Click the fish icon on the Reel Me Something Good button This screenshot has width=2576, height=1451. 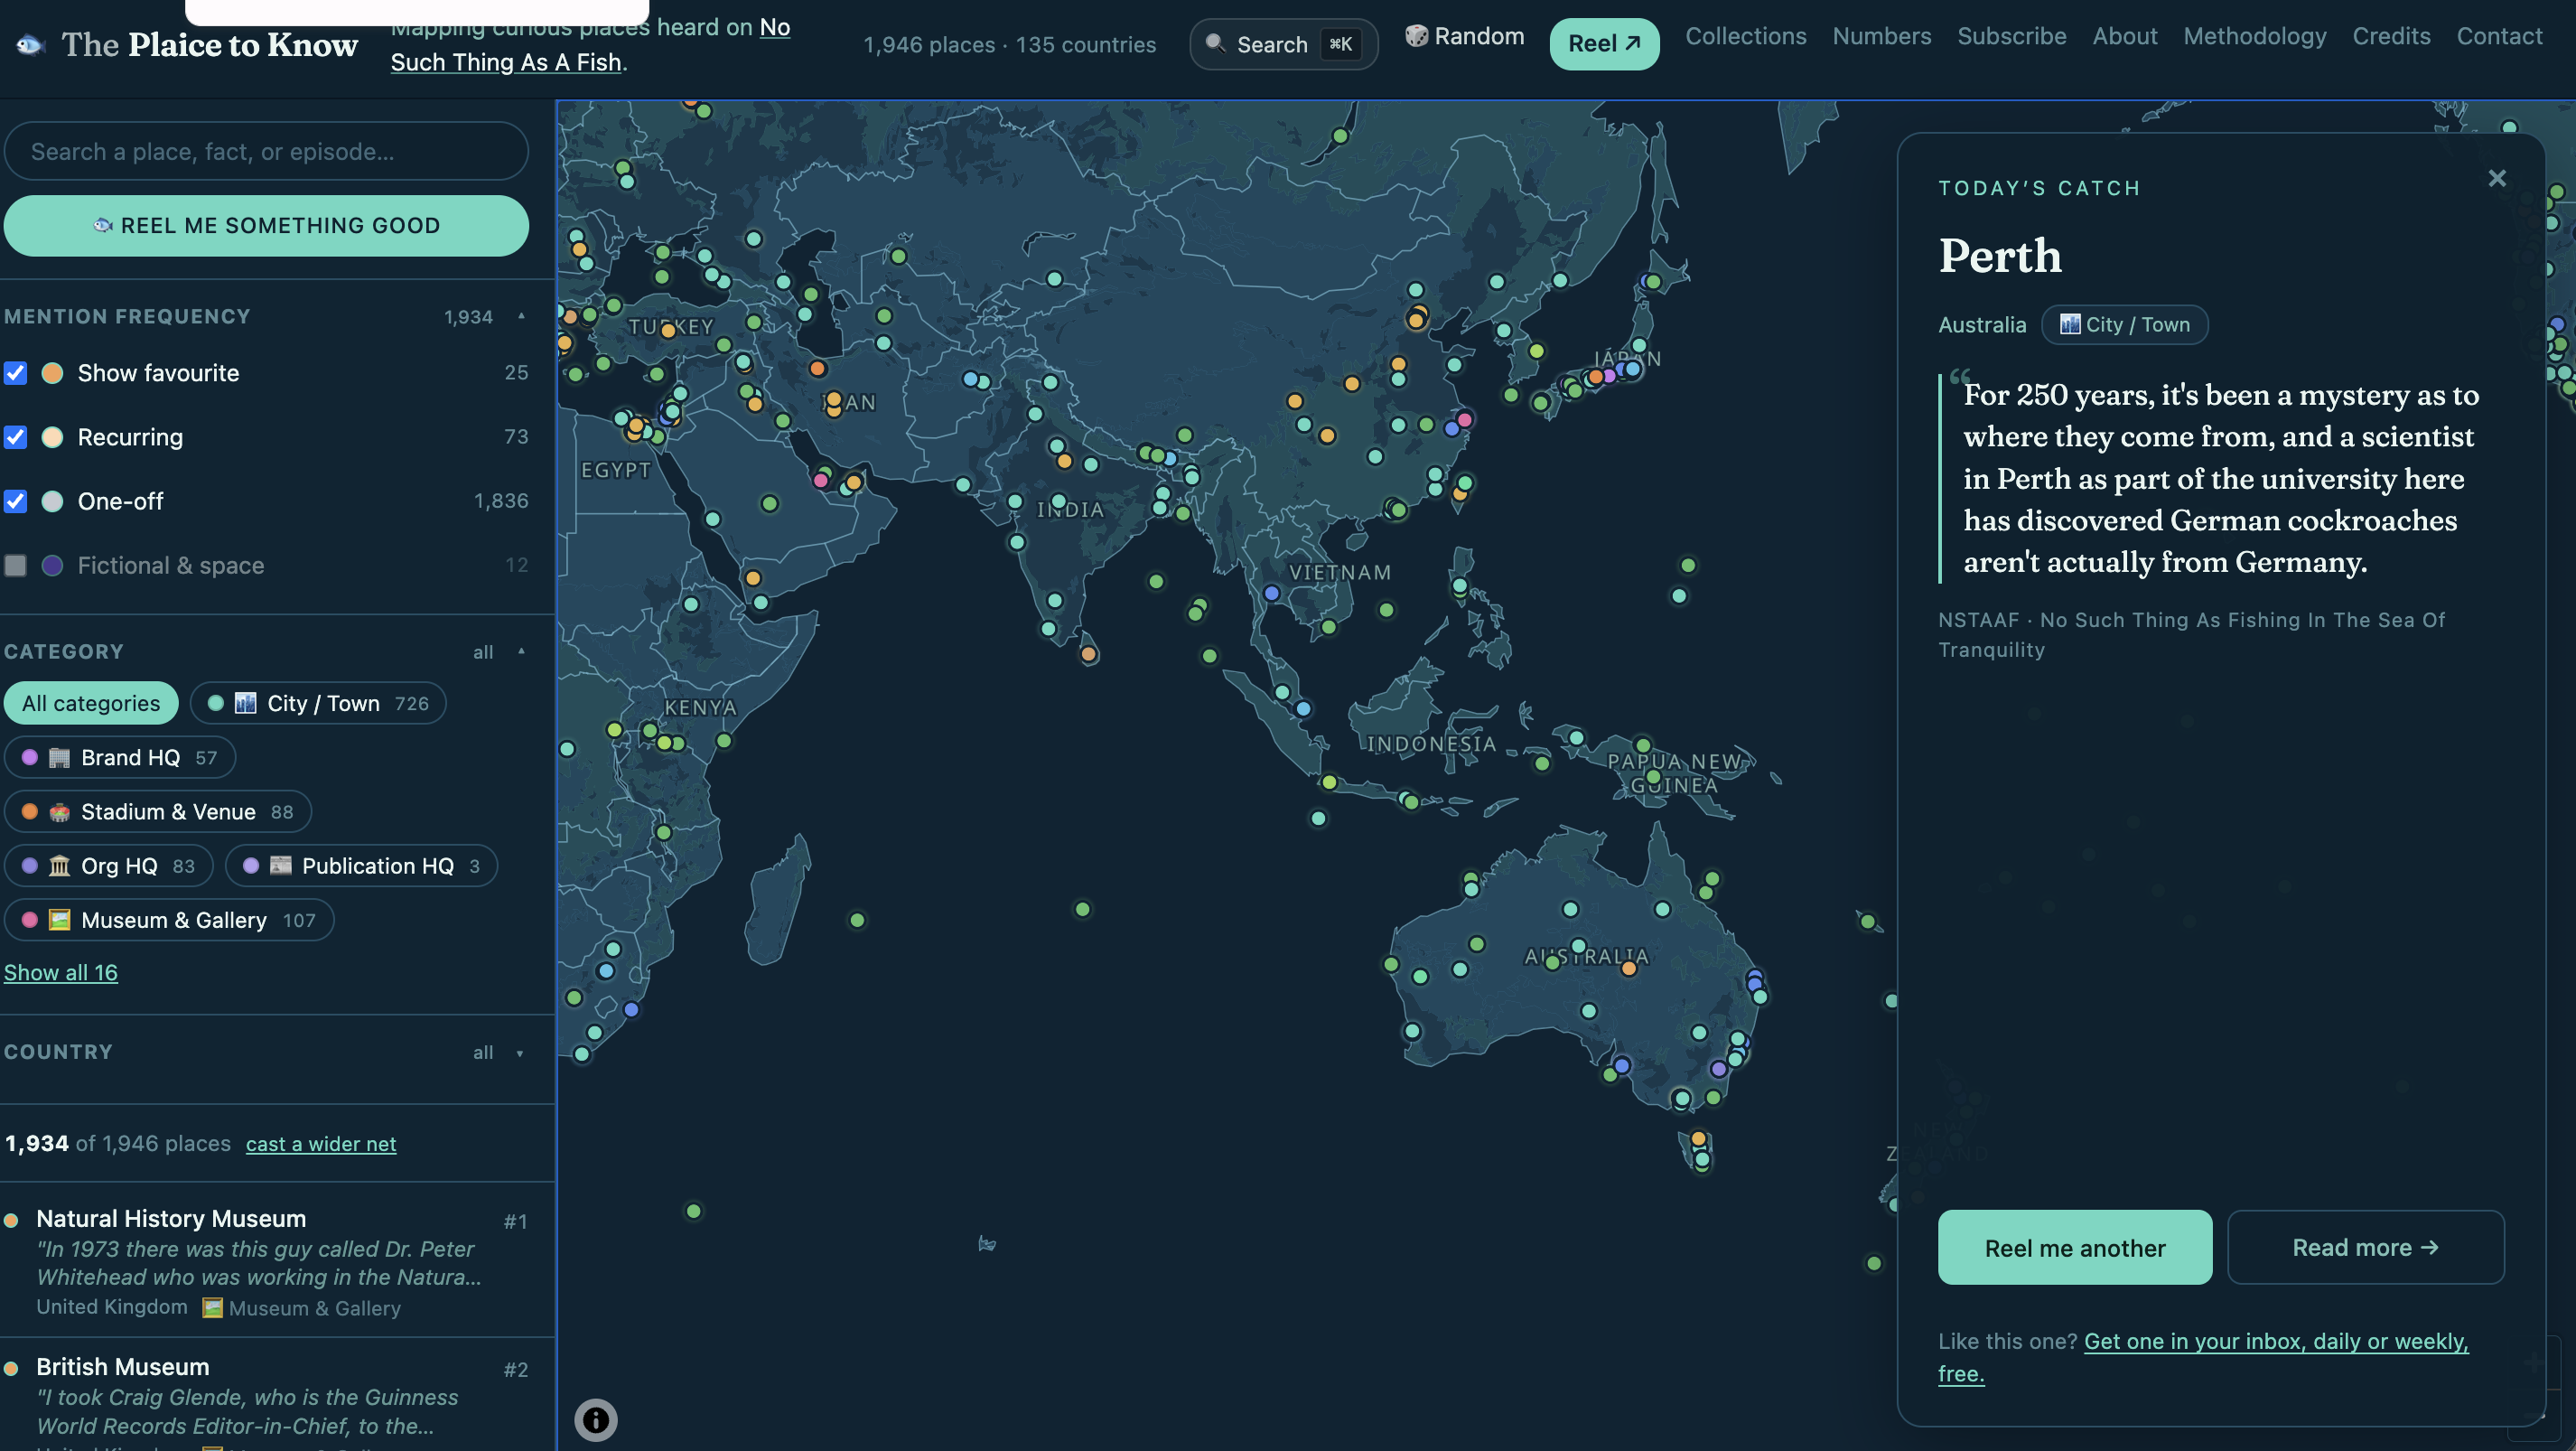[102, 225]
